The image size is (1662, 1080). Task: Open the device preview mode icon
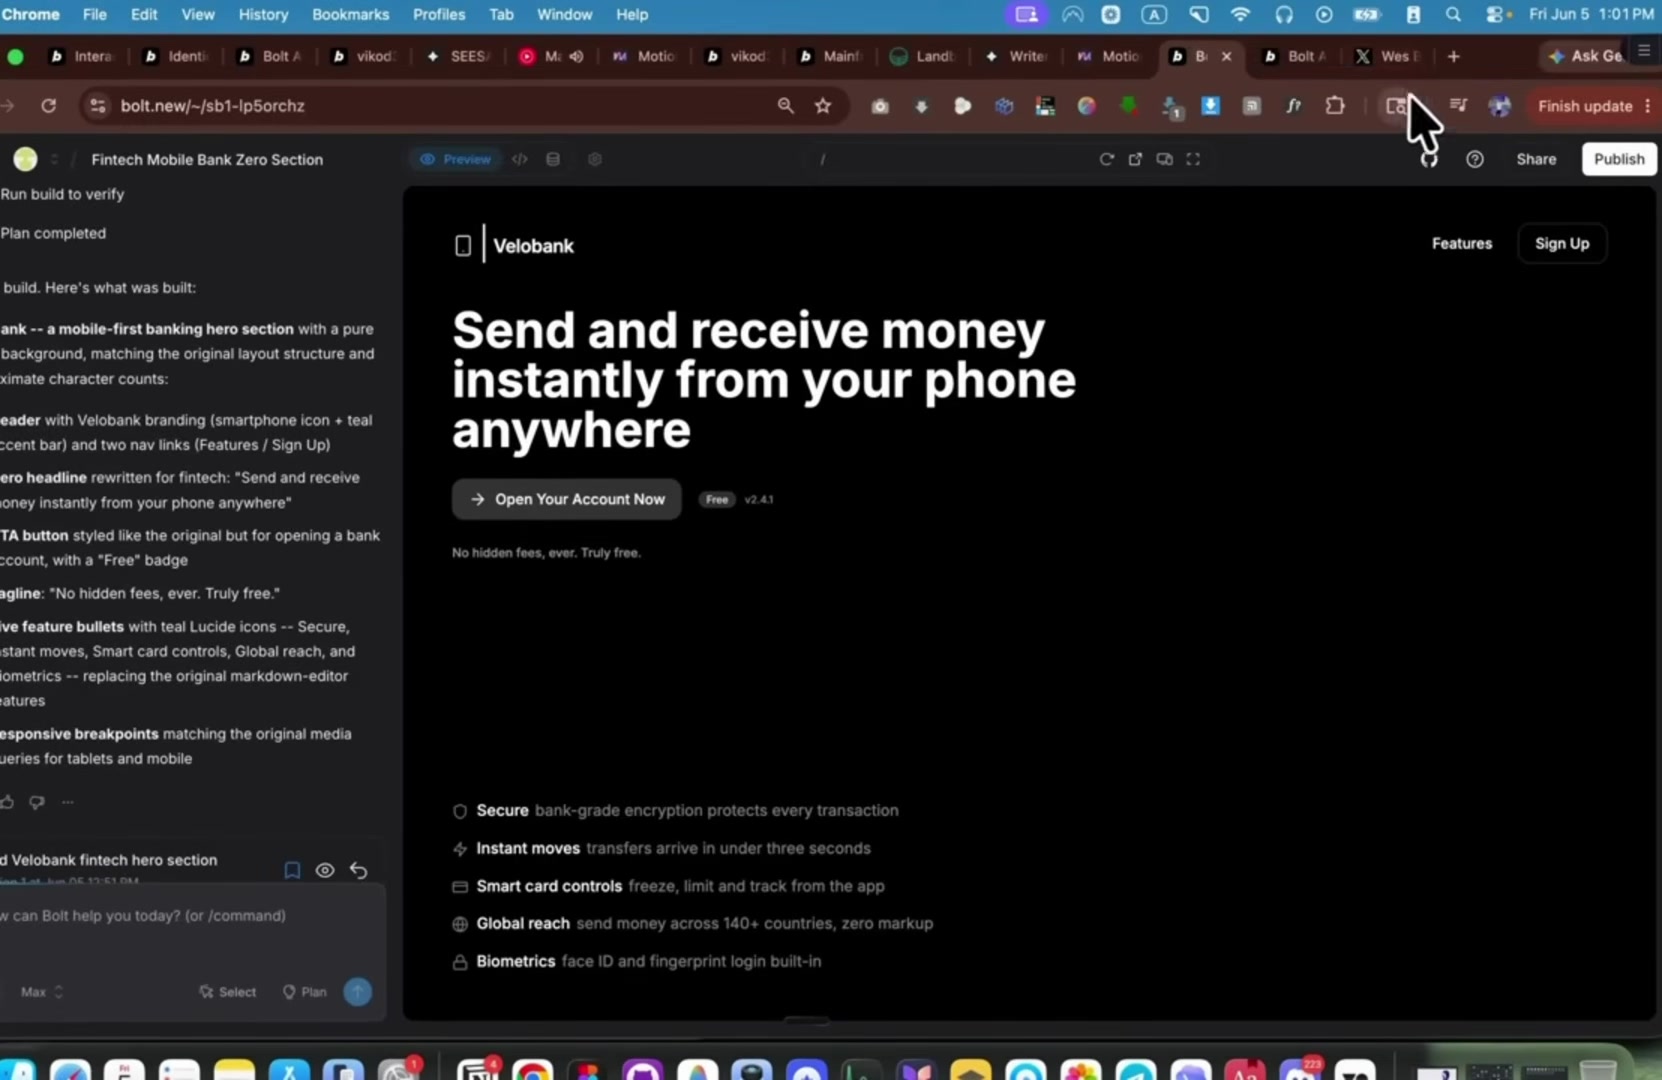pyautogui.click(x=1165, y=159)
